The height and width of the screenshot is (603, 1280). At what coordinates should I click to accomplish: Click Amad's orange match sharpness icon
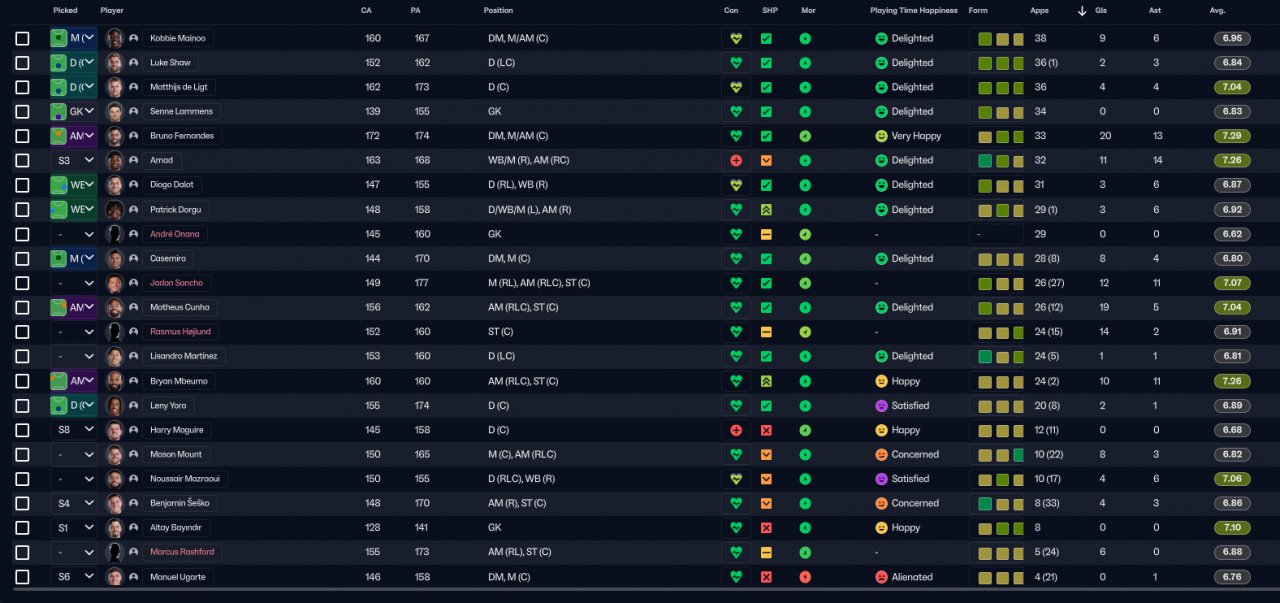pos(766,160)
